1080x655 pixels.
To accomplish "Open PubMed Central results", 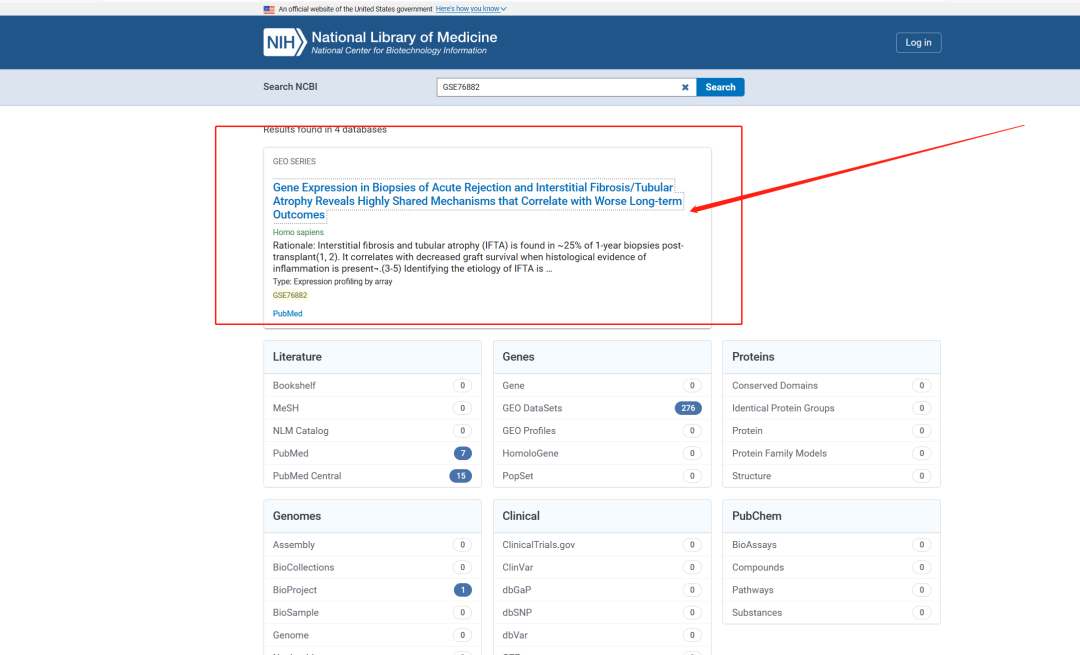I will (x=372, y=476).
